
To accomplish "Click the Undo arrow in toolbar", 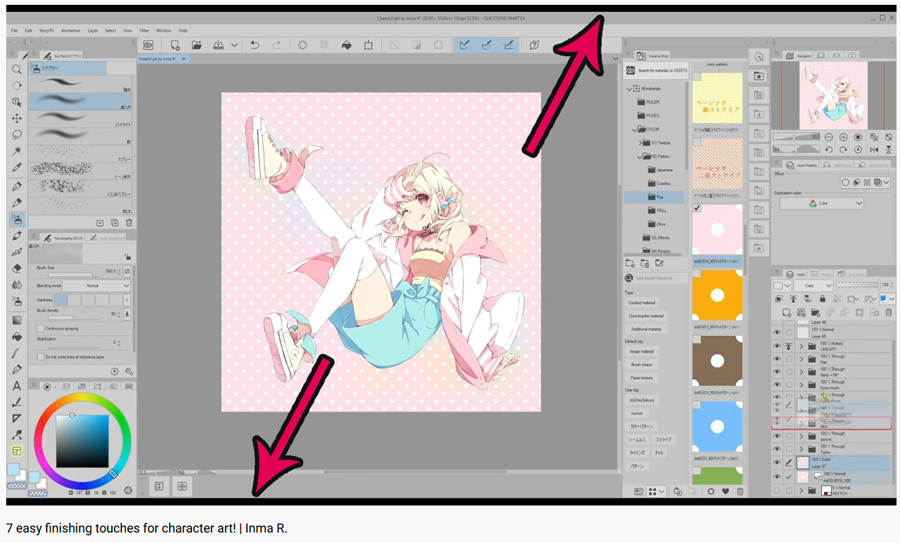I will (255, 45).
